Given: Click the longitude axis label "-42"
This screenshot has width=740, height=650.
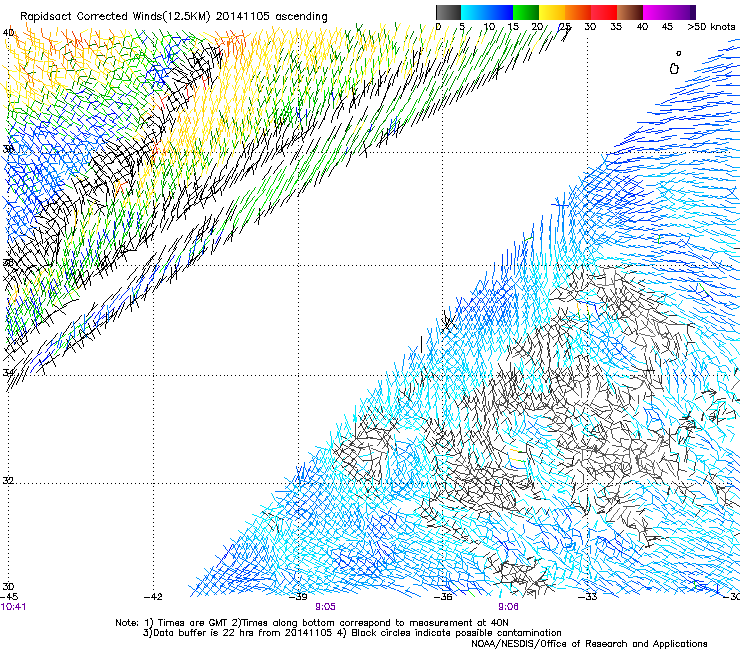Looking at the screenshot, I should tap(153, 597).
